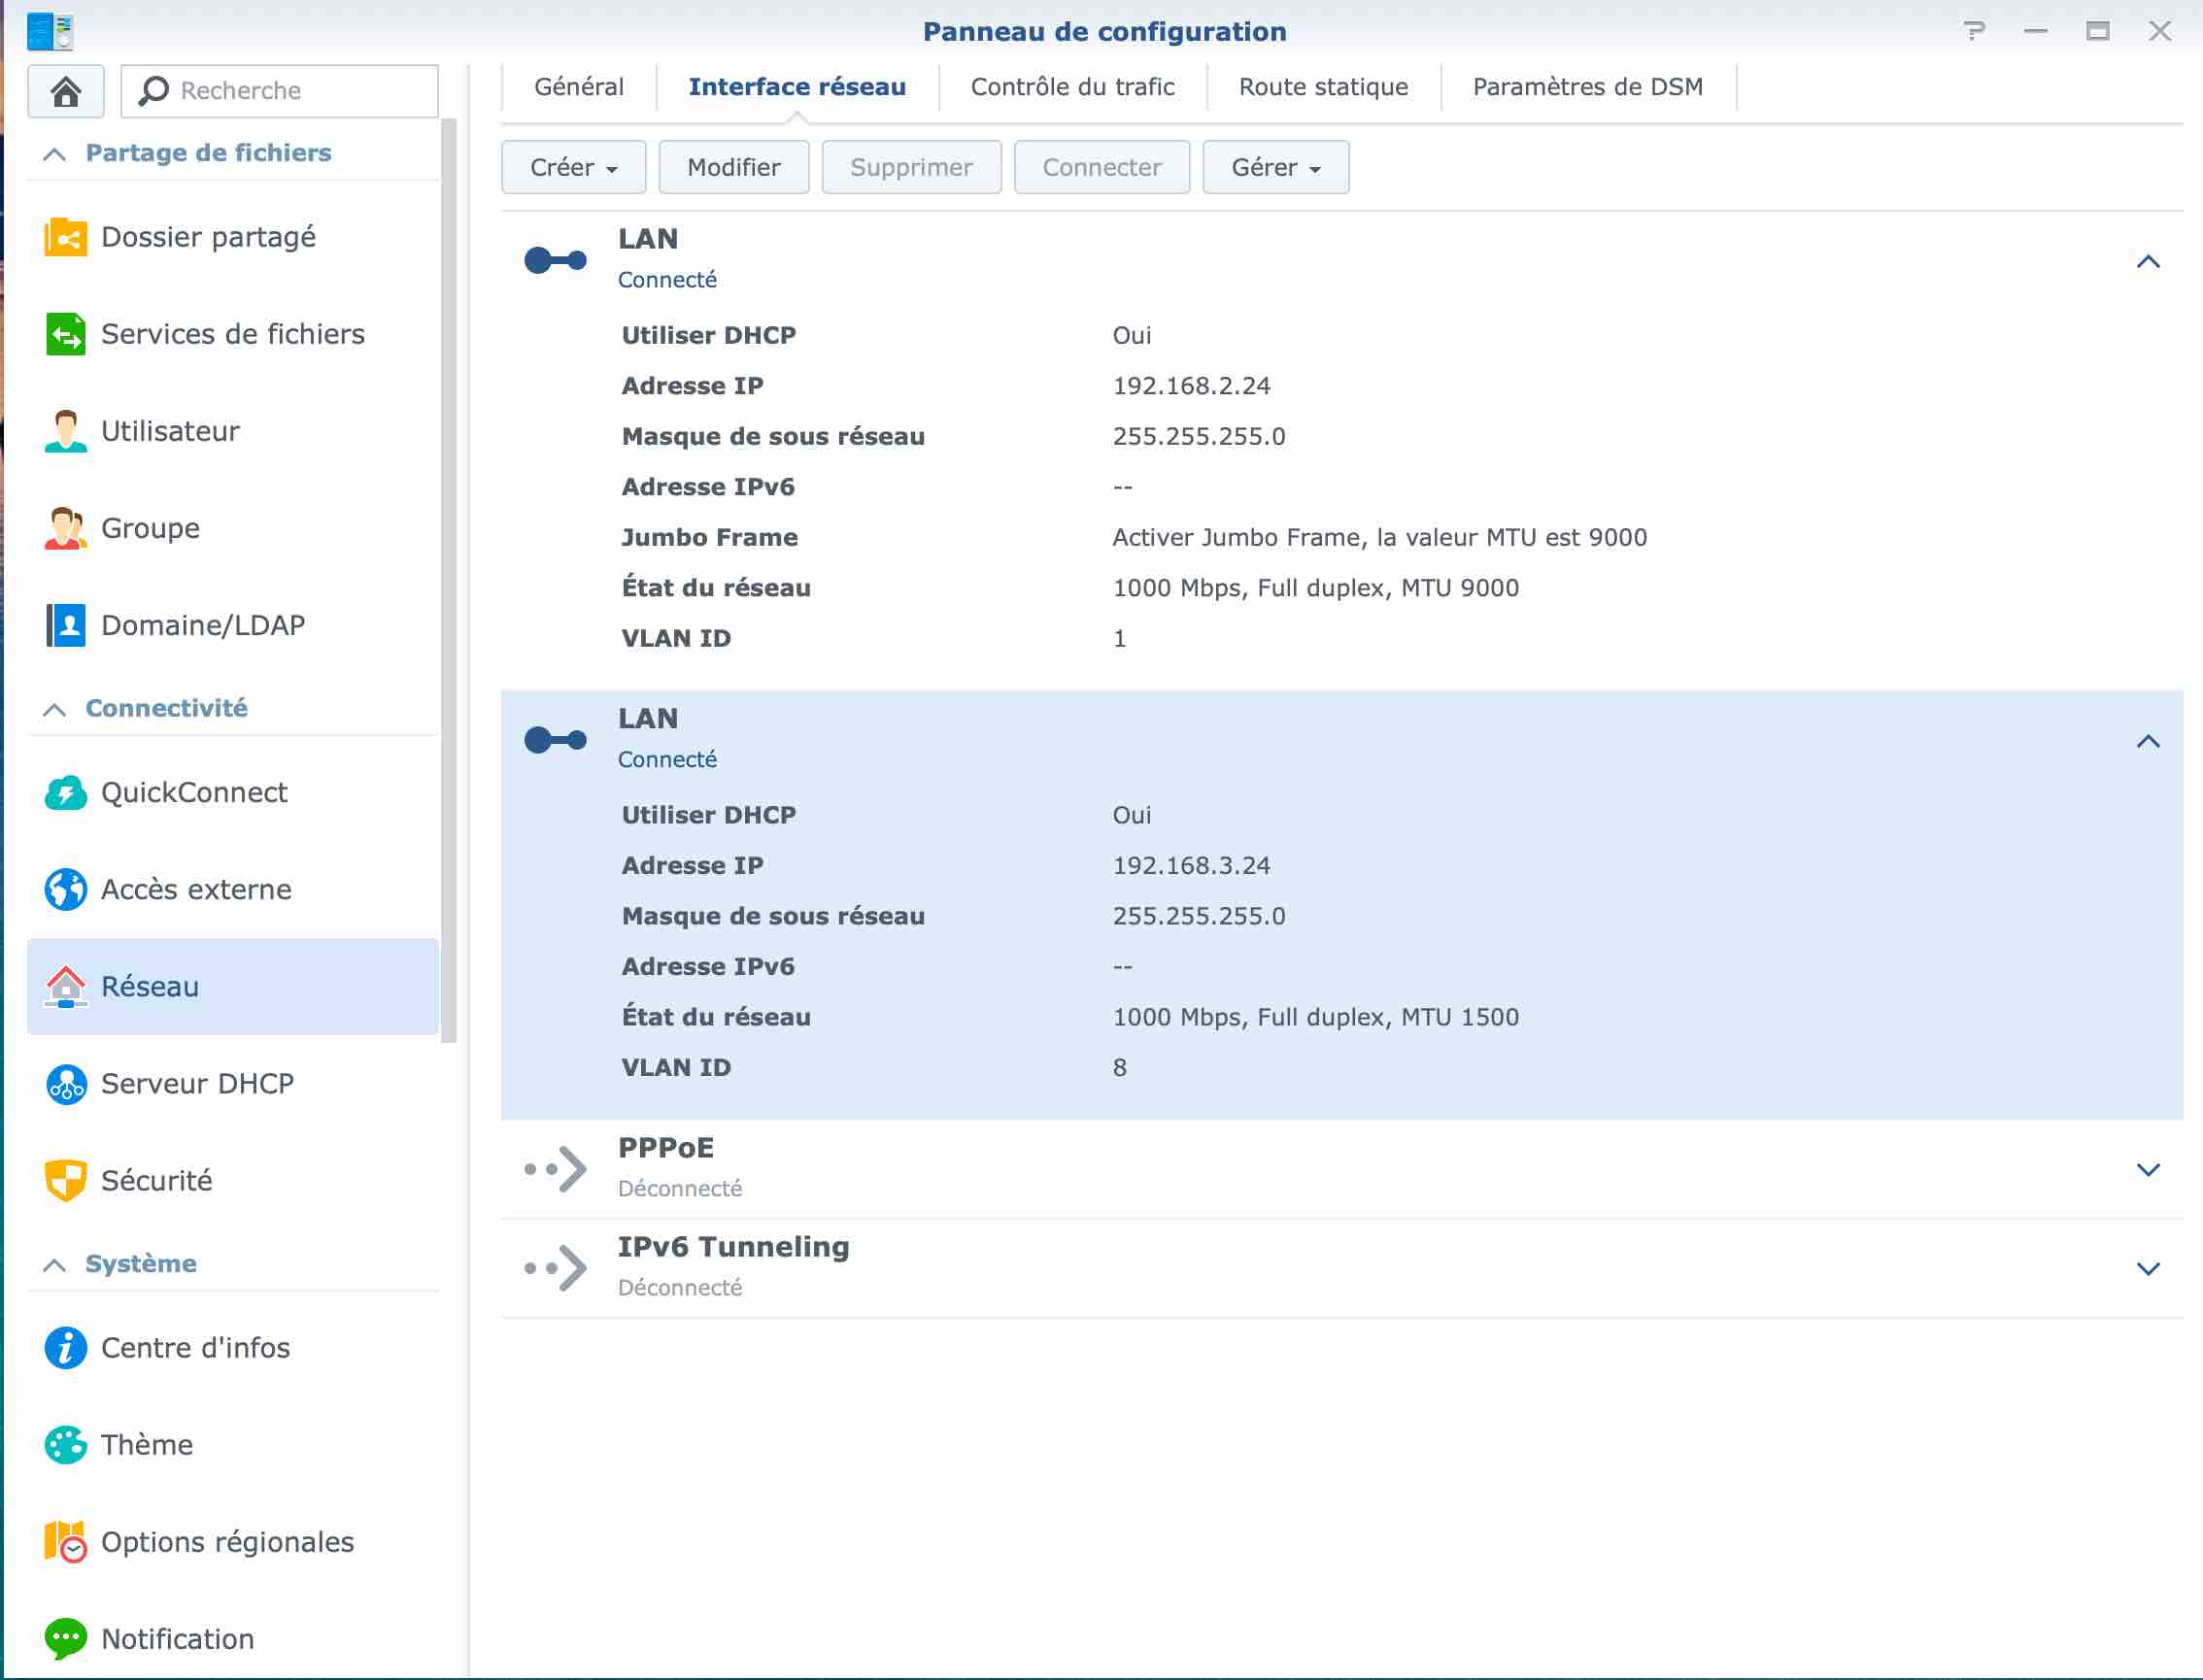The width and height of the screenshot is (2203, 1680).
Task: Open Serveur DHCP icon
Action: point(66,1083)
